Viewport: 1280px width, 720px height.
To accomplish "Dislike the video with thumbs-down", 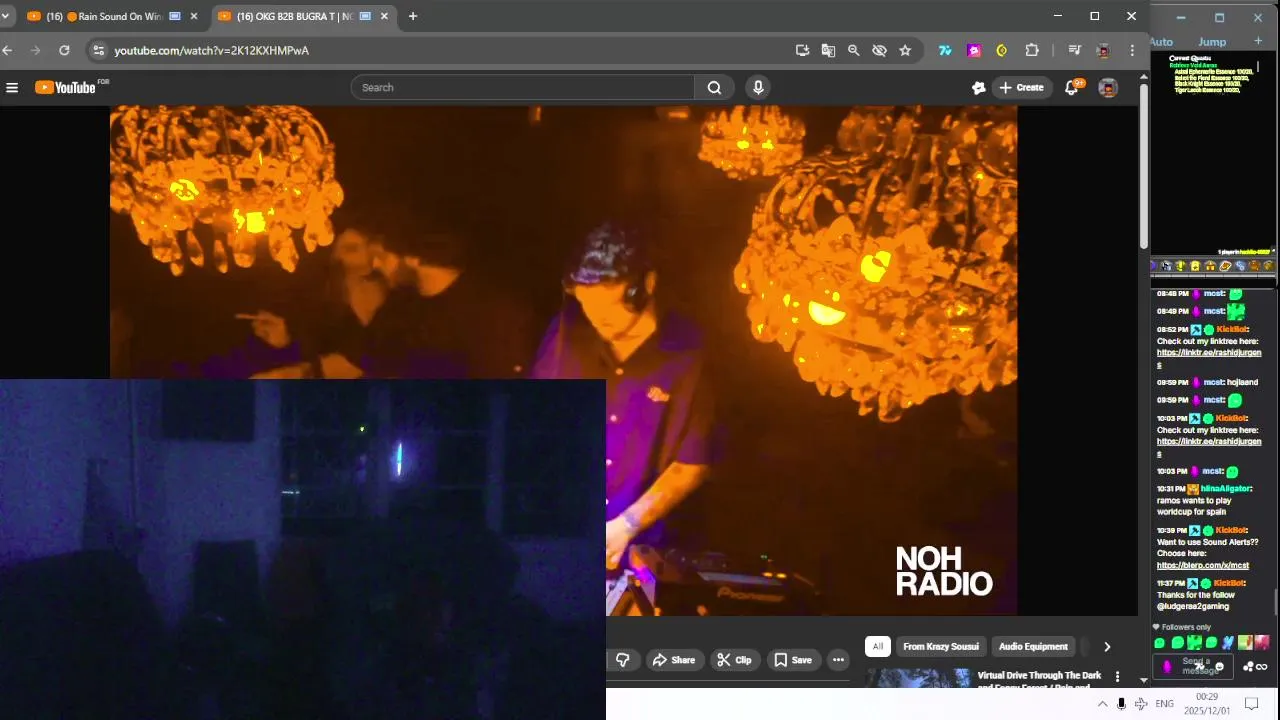I will (622, 660).
